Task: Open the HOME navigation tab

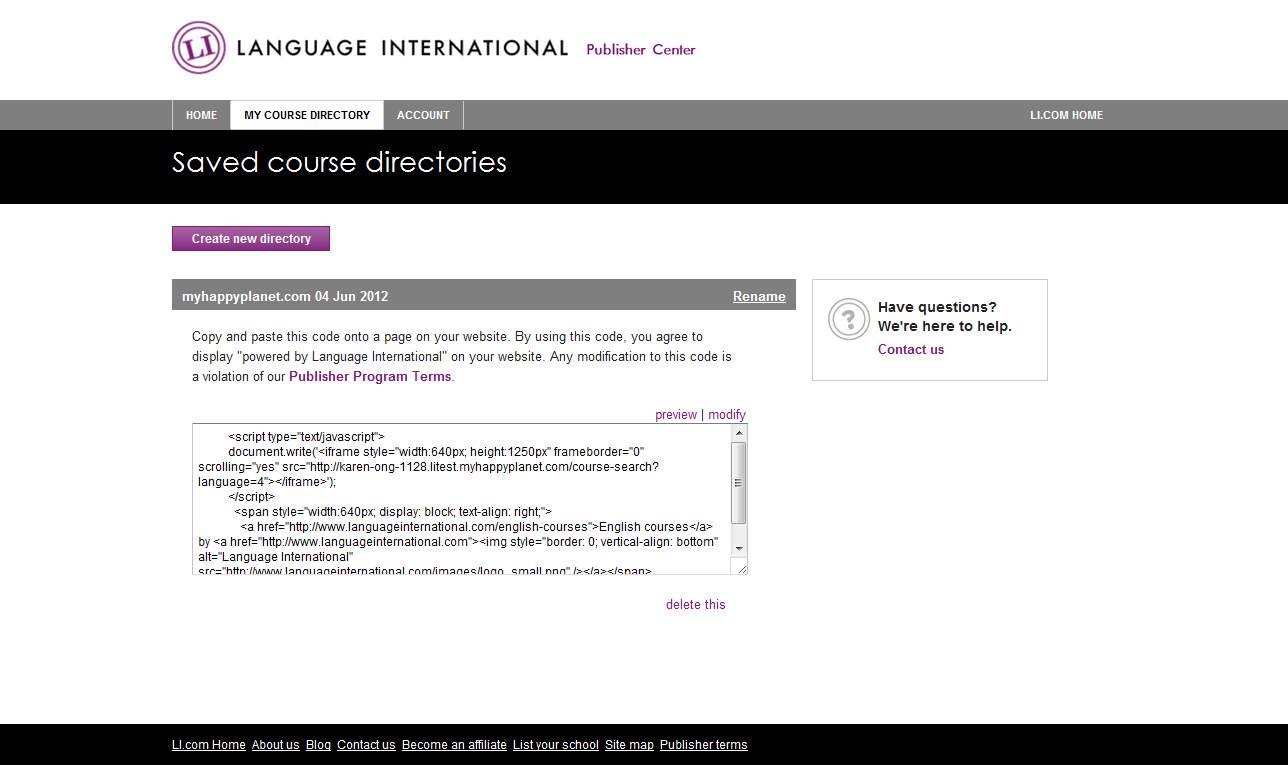Action: [201, 115]
